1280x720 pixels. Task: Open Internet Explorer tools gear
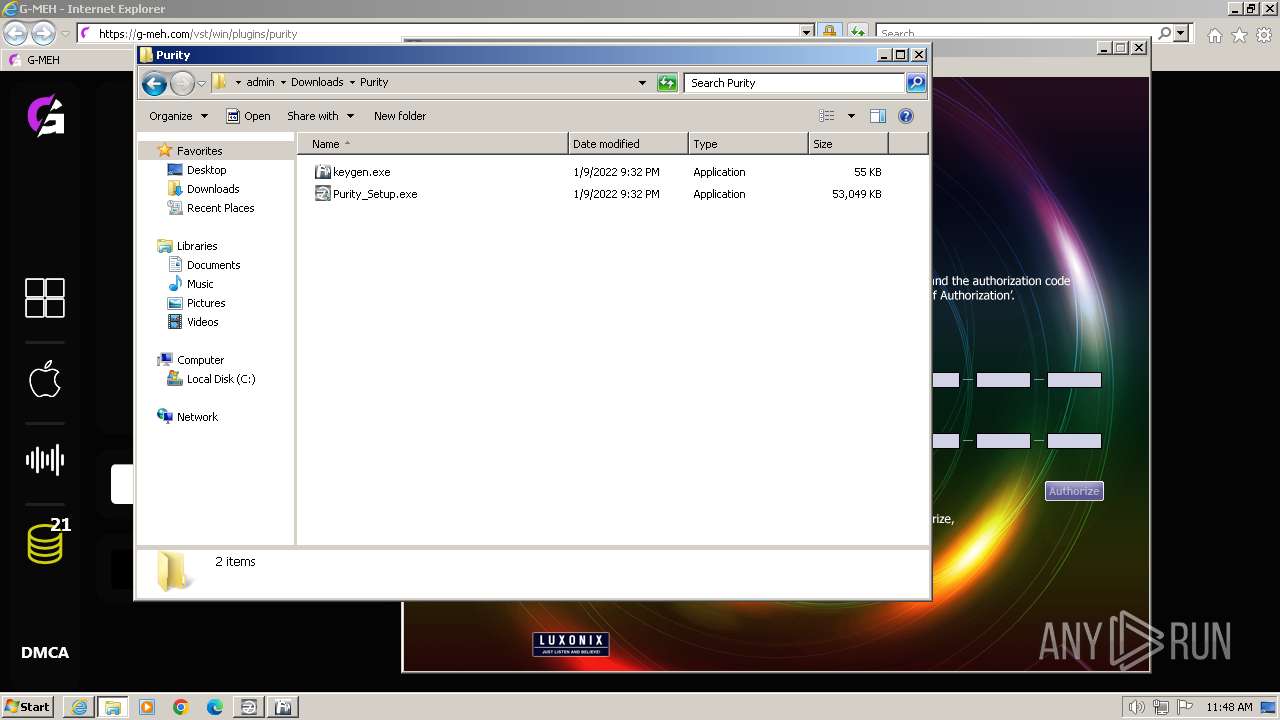(1263, 35)
